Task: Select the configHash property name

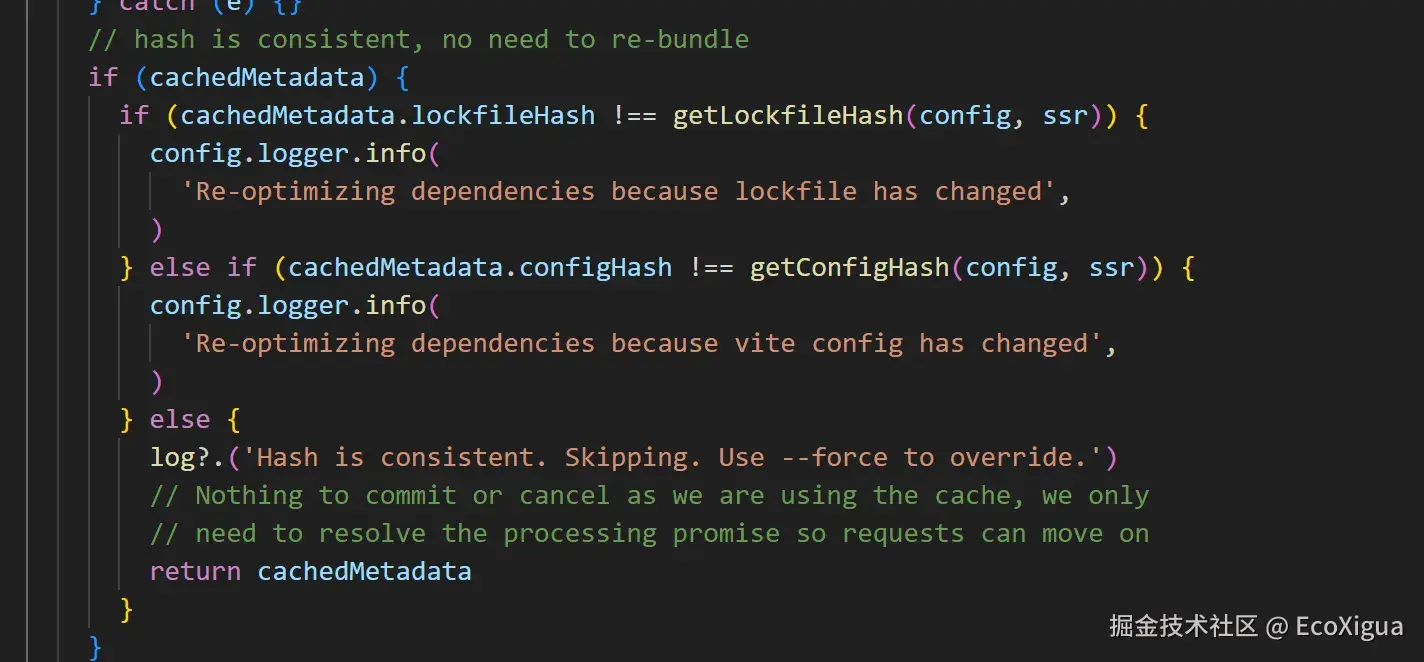Action: click(x=595, y=267)
